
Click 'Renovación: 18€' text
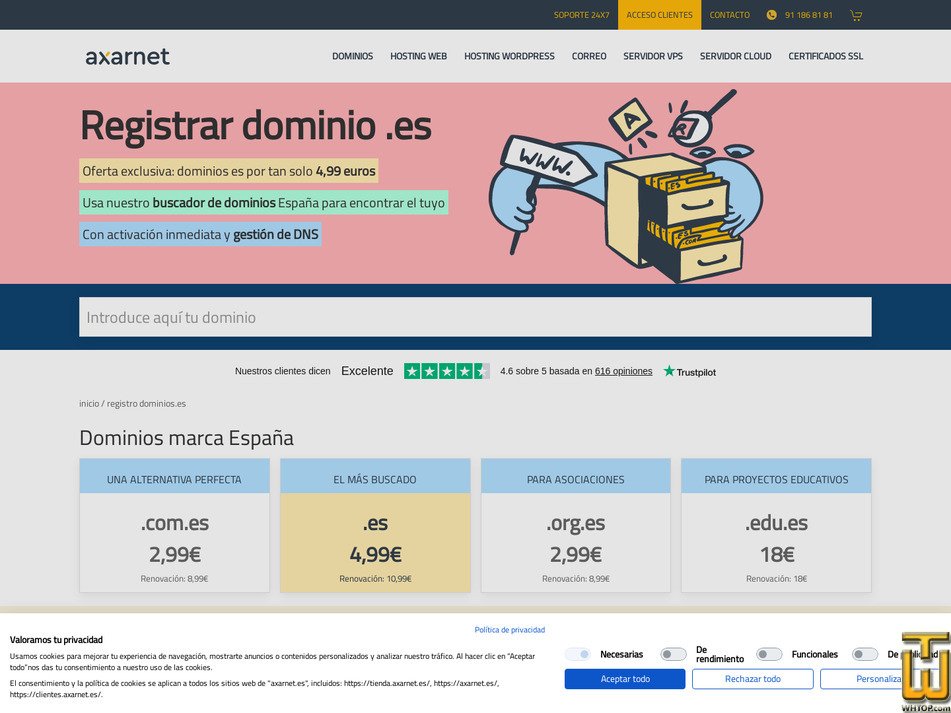point(776,579)
